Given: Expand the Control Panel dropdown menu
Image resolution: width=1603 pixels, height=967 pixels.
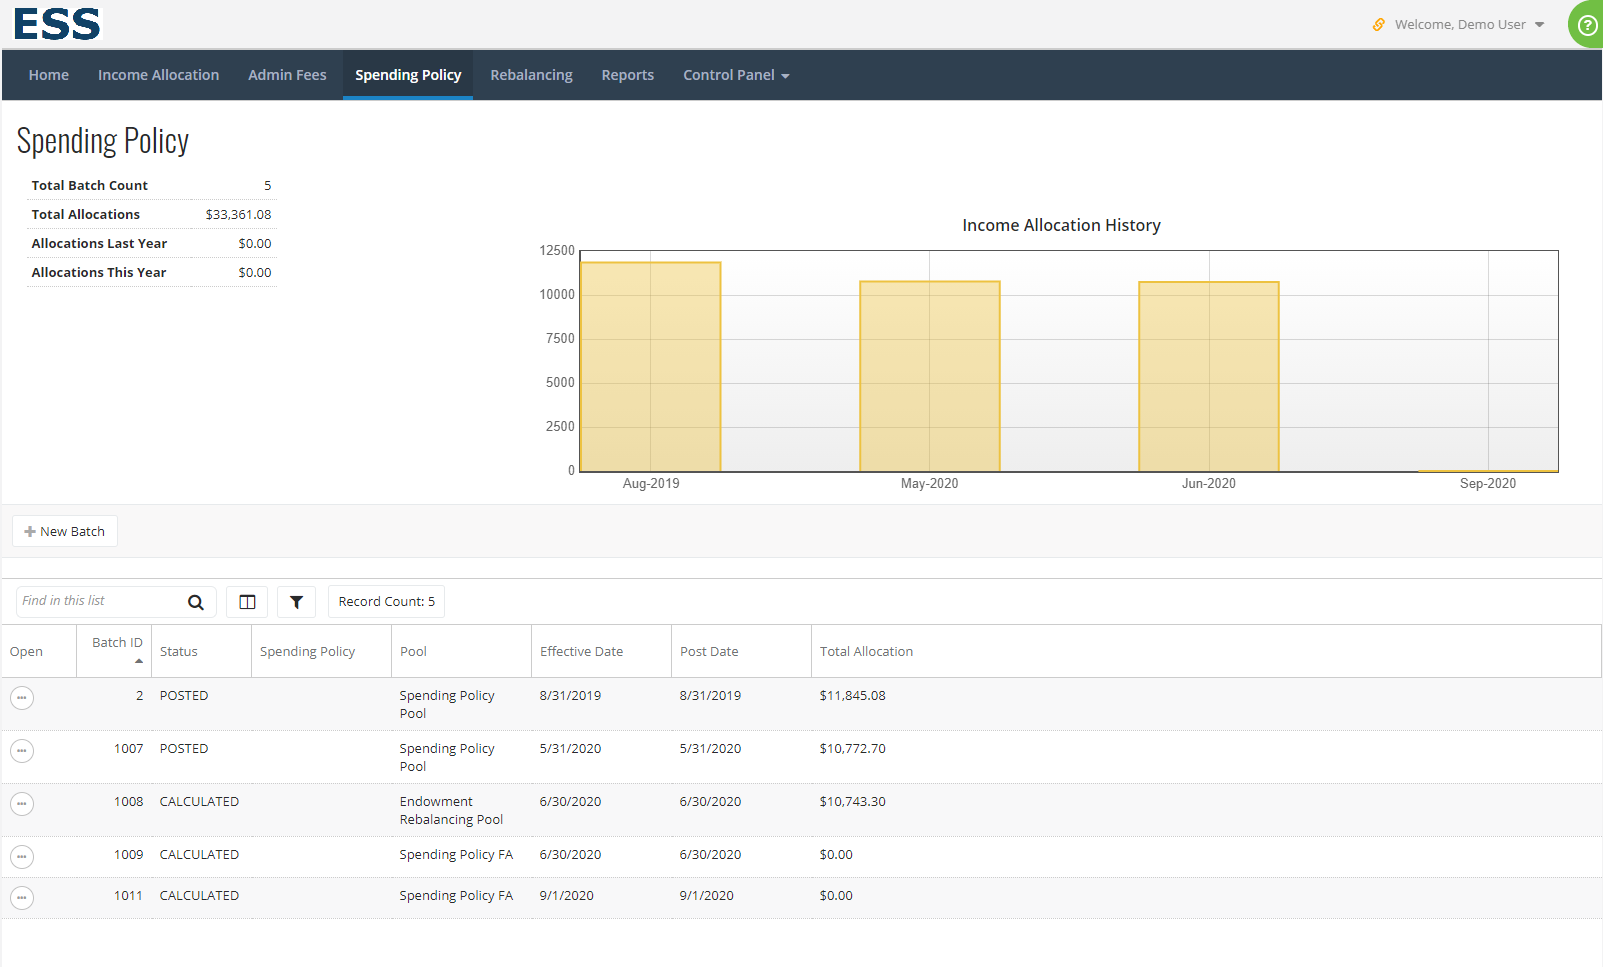Looking at the screenshot, I should point(736,74).
